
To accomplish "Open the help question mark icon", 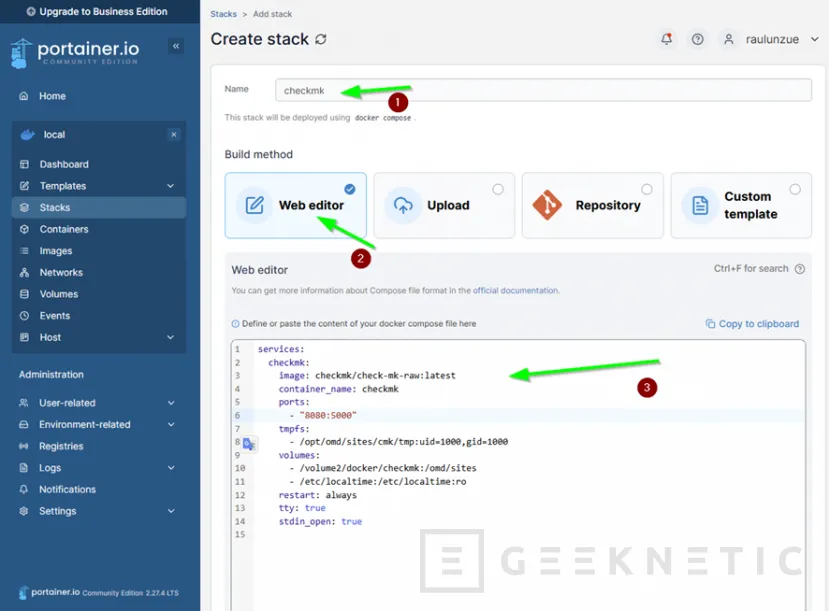I will click(698, 39).
